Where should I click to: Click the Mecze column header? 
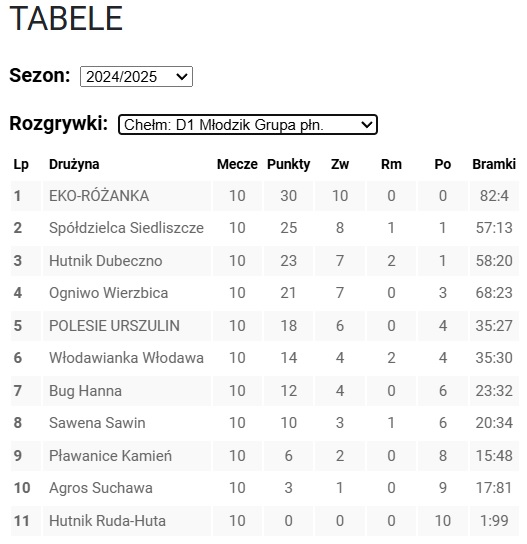coord(237,164)
